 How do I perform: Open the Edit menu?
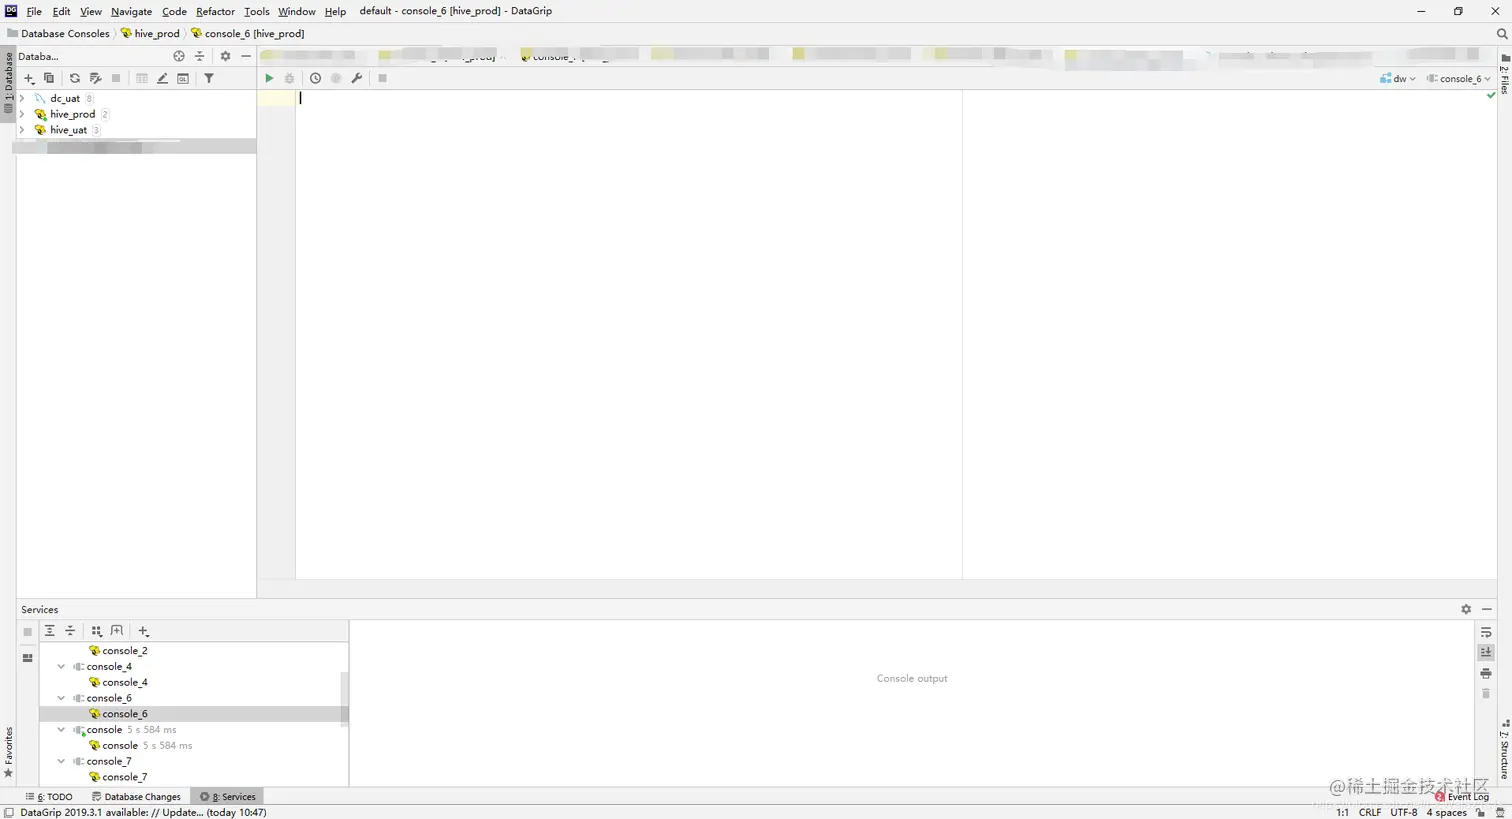62,11
